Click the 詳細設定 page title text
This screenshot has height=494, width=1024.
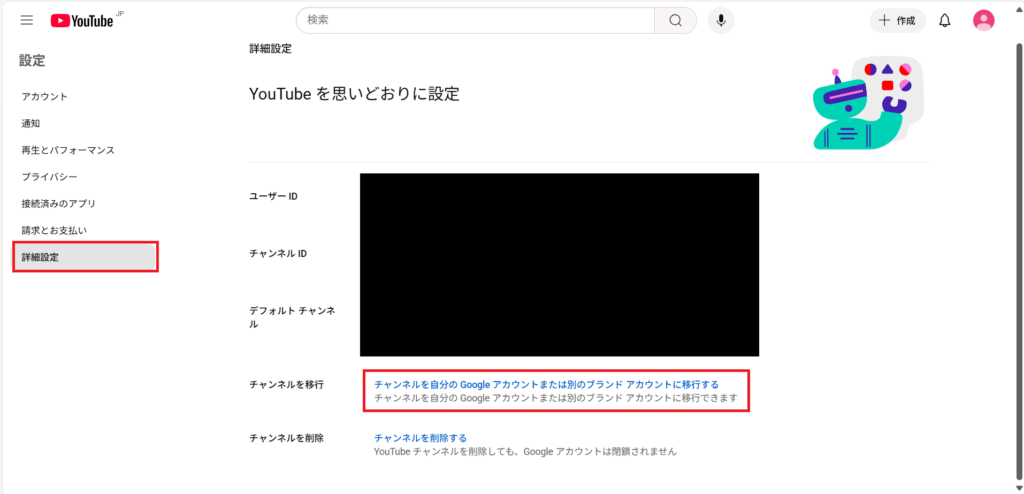(x=270, y=48)
